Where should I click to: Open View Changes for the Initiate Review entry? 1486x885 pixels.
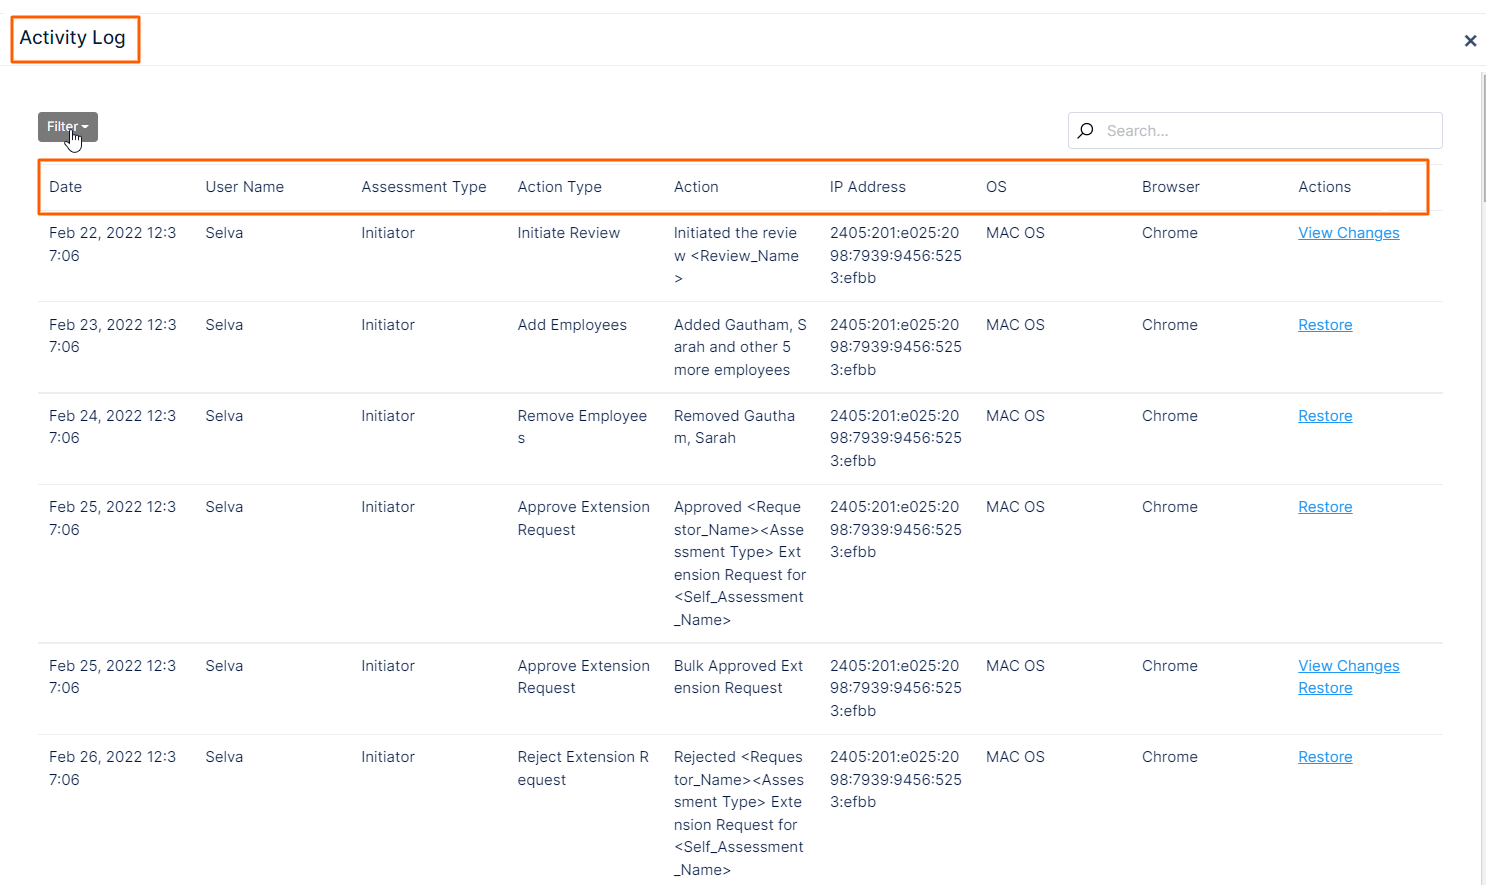coord(1349,232)
